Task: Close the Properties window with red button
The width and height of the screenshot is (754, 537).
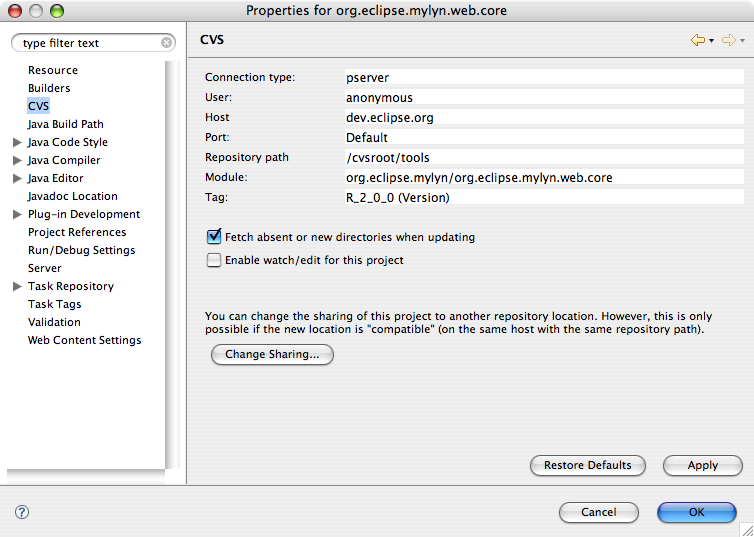Action: coord(15,11)
